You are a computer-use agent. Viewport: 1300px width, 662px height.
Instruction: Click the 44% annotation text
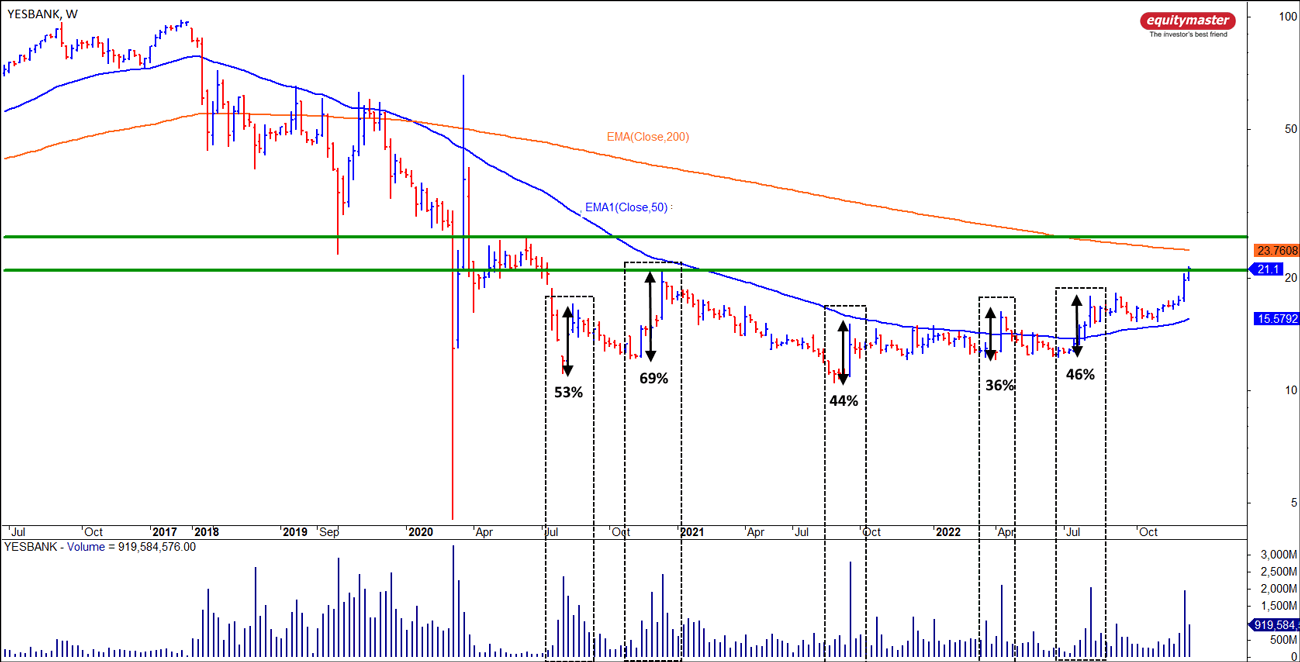point(844,400)
